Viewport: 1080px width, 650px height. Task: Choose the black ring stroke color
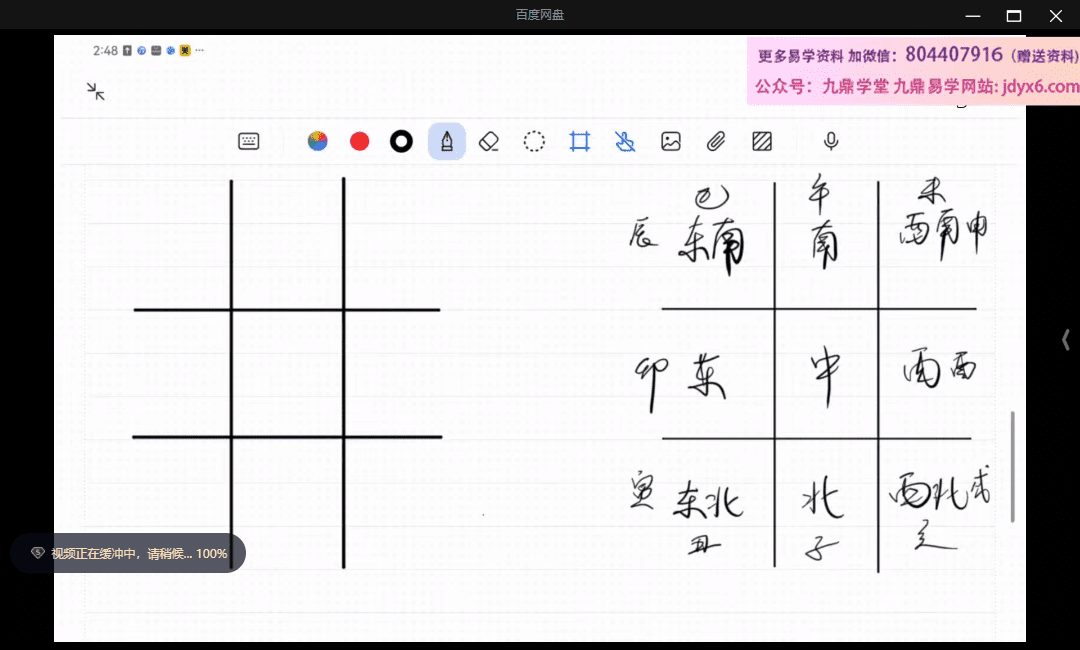click(x=401, y=142)
